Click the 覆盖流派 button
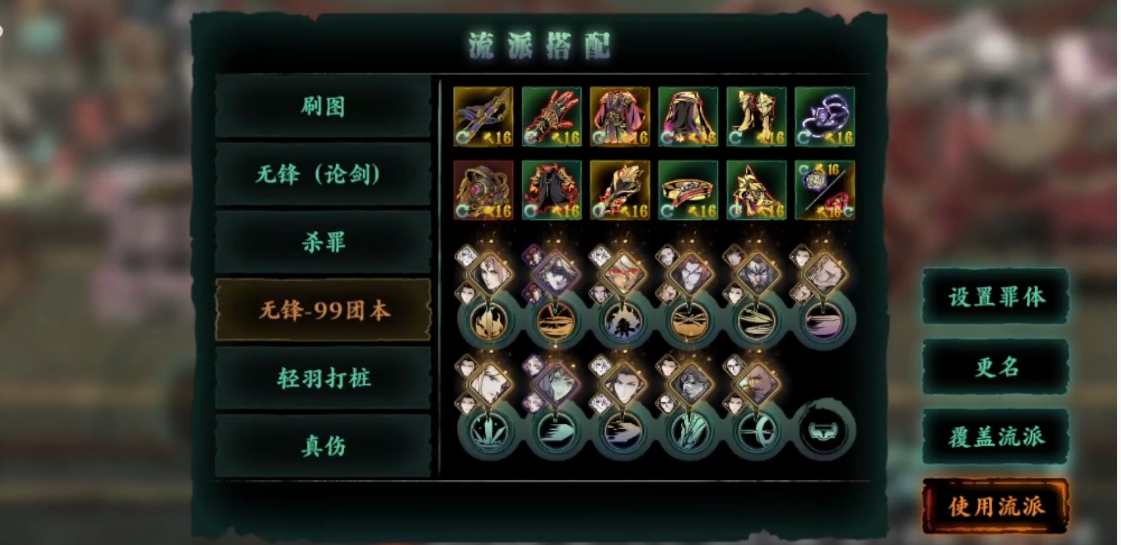This screenshot has width=1121, height=545. click(x=996, y=436)
